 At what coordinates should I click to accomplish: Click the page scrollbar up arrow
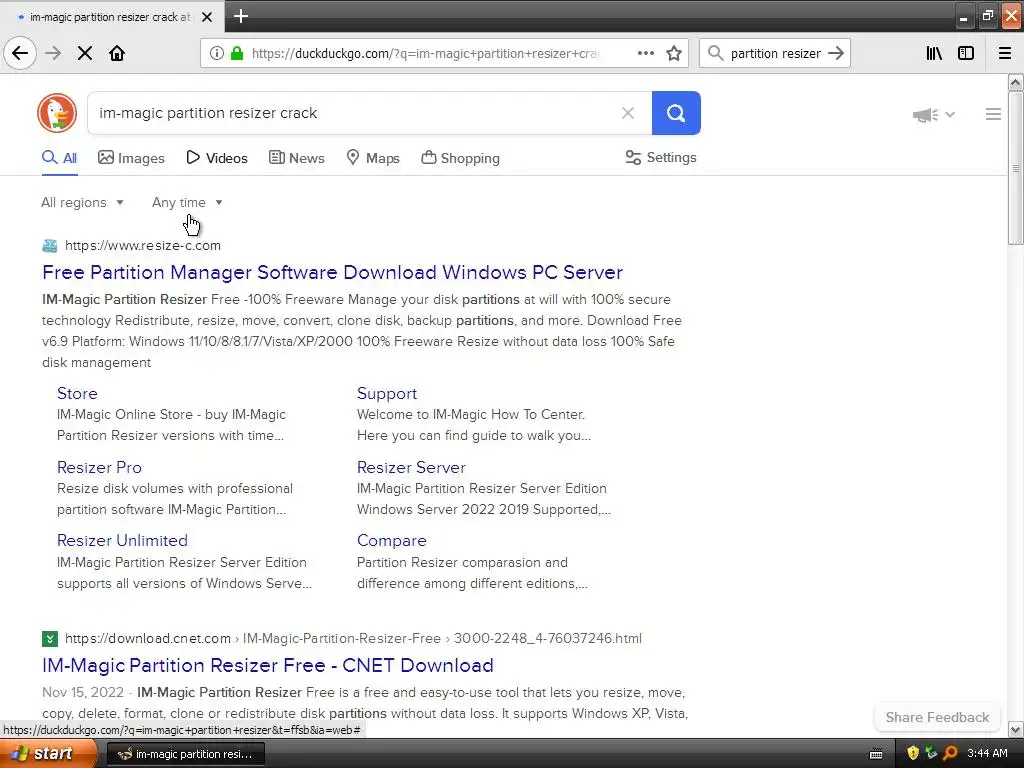tap(1015, 82)
